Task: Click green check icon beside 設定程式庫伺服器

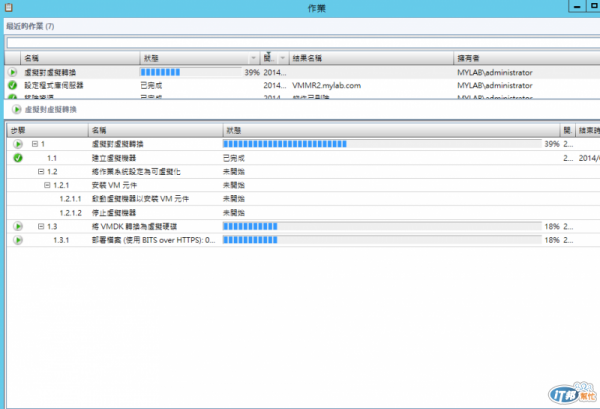Action: click(x=12, y=85)
